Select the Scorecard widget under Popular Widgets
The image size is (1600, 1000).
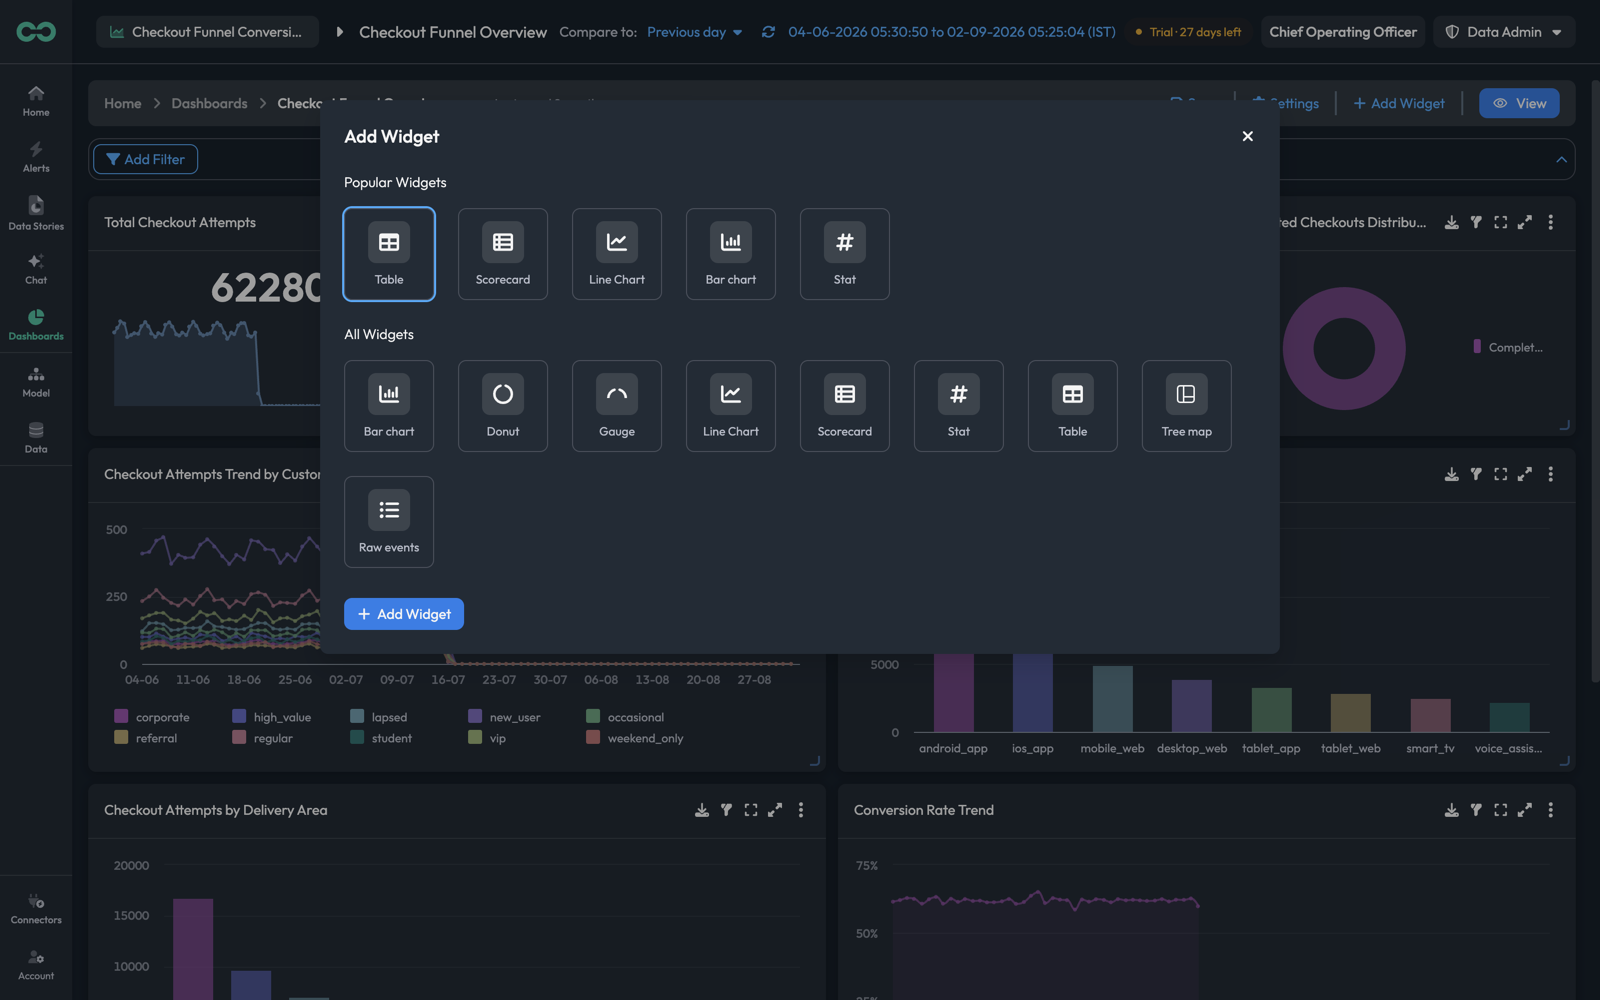(x=503, y=254)
